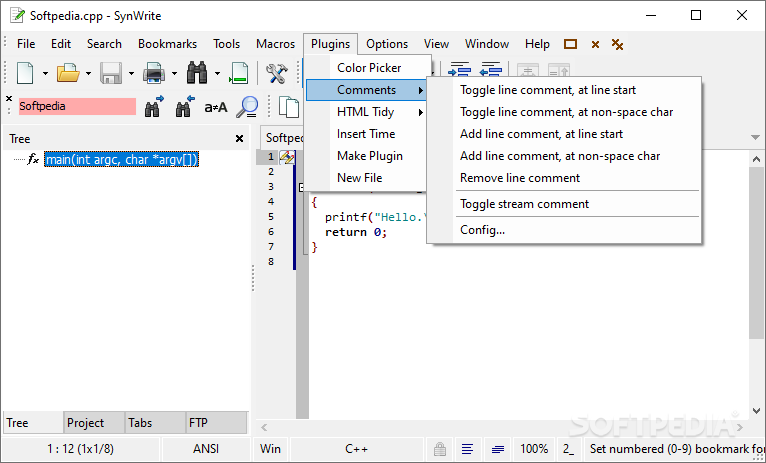Switch to the Project panel tab
This screenshot has height=463, width=766.
[x=93, y=422]
